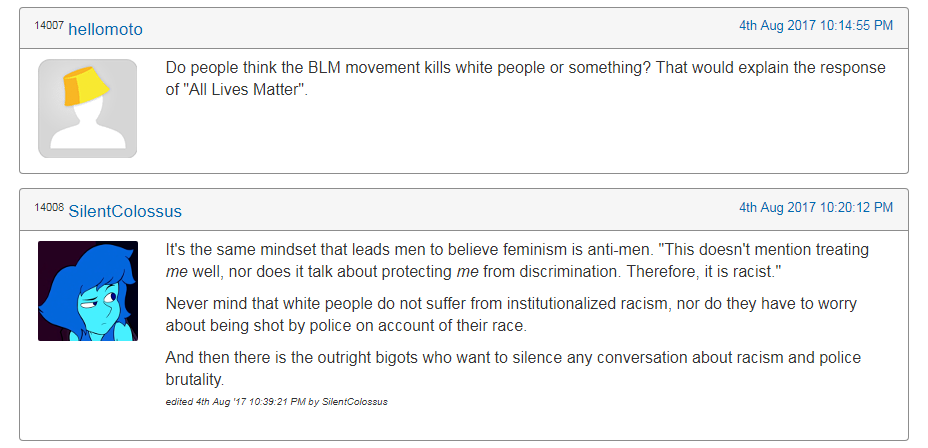
Task: Select post number 14007
Action: tap(49, 25)
